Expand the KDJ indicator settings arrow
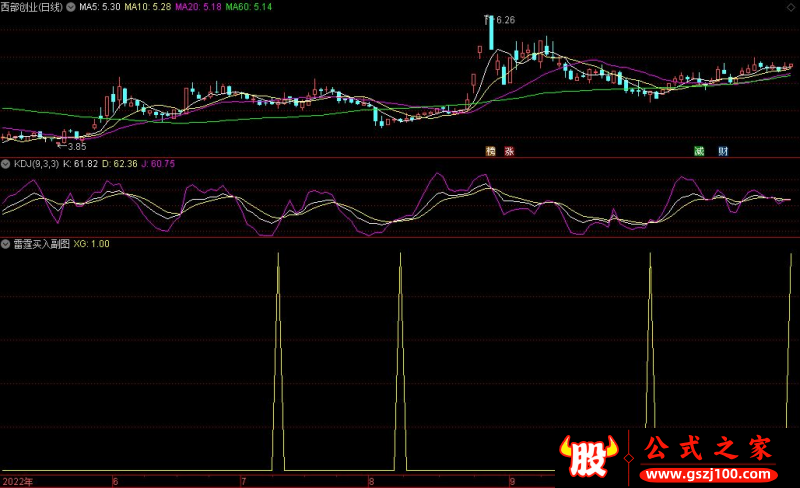The height and width of the screenshot is (488, 800). [x=6, y=163]
